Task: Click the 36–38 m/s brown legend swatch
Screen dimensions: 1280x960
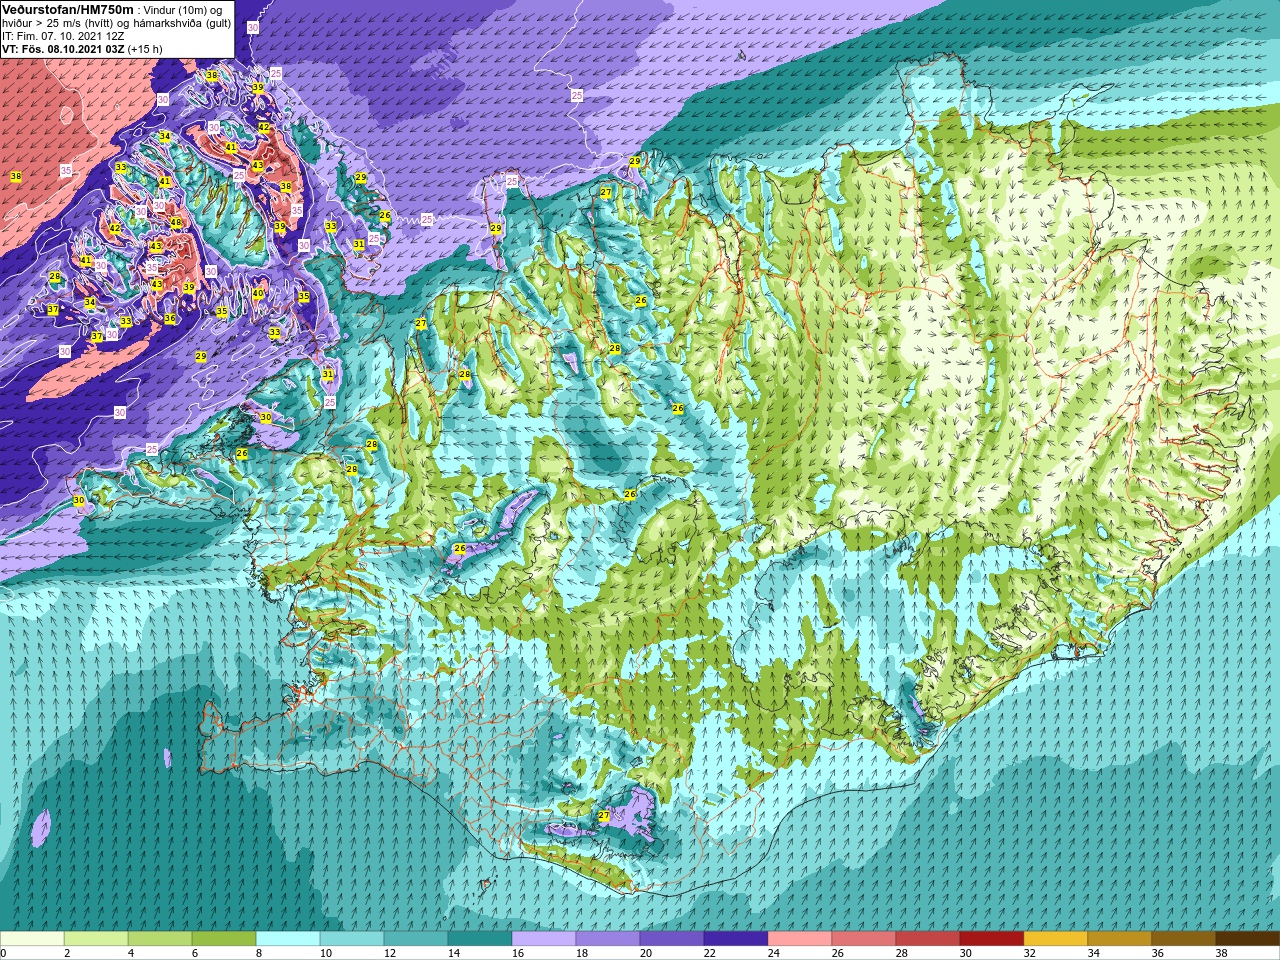Action: tap(1184, 939)
